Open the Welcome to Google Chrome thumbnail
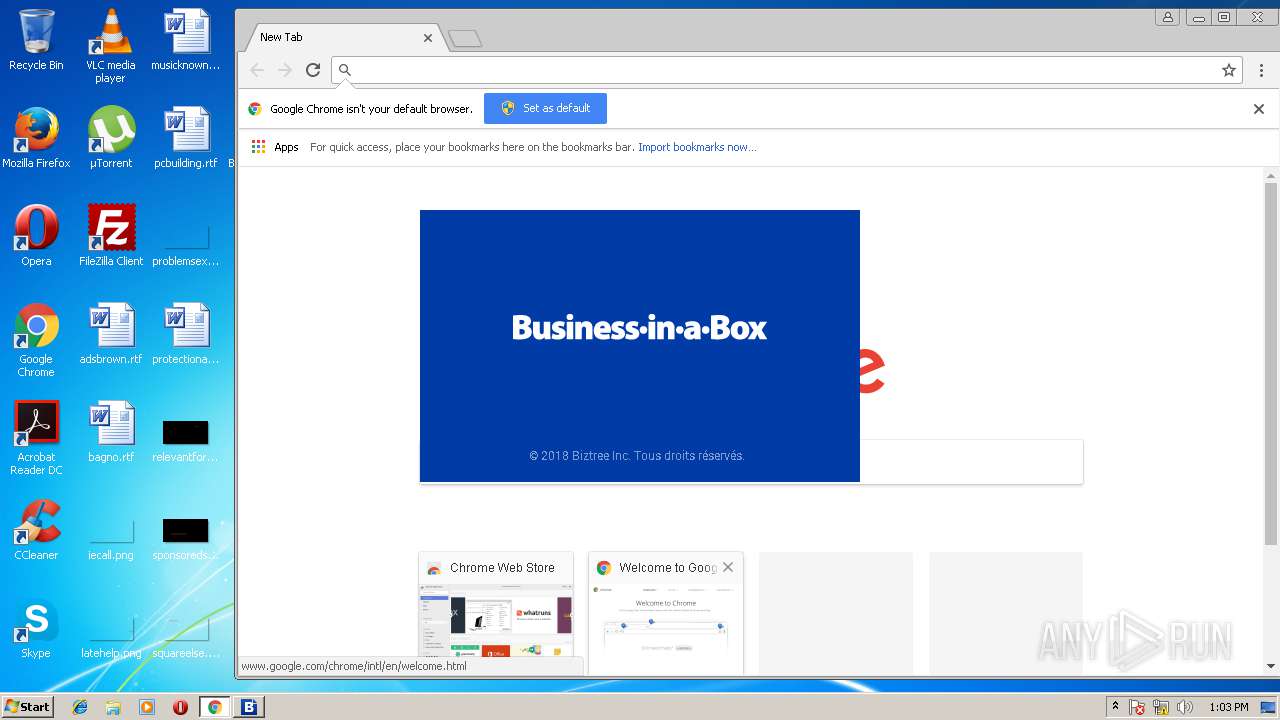1280x720 pixels. click(666, 613)
